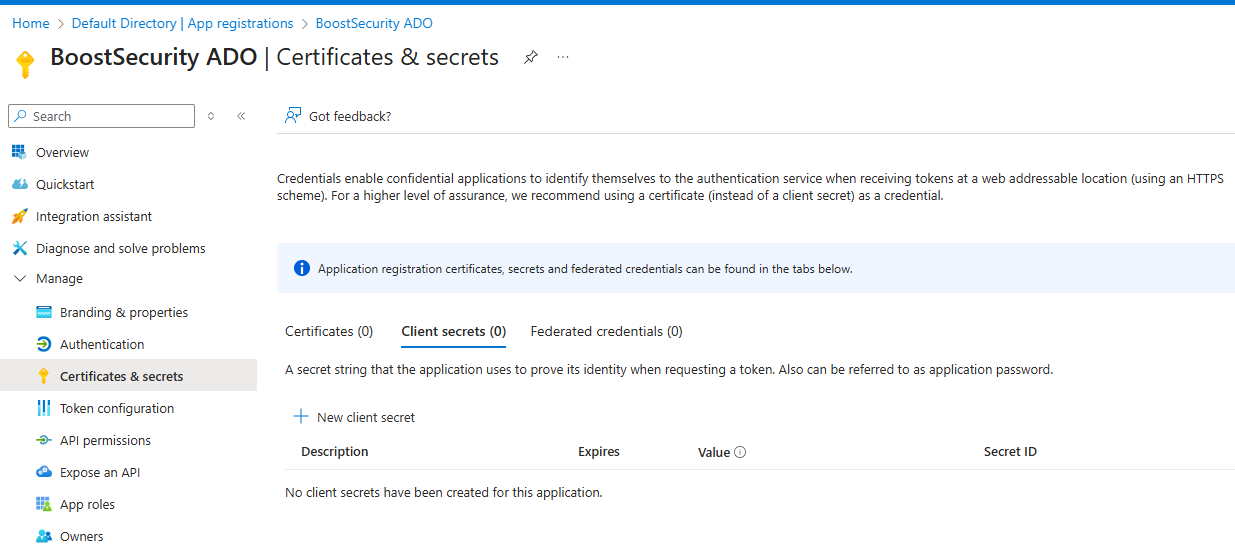Open the ellipsis more options menu

point(563,58)
